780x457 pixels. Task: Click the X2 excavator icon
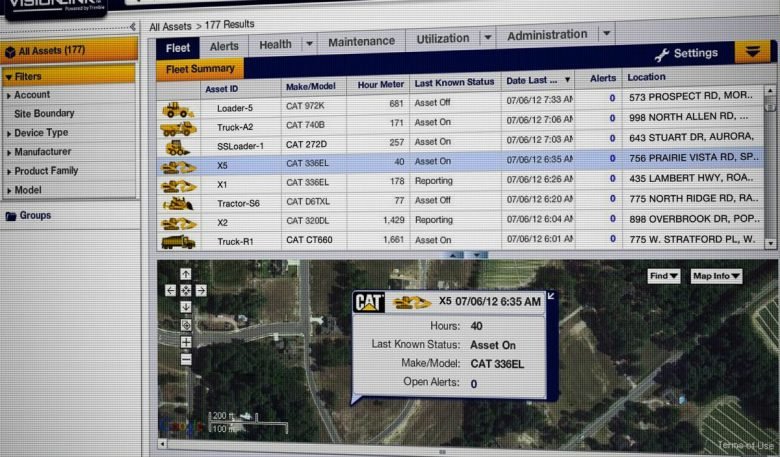179,224
